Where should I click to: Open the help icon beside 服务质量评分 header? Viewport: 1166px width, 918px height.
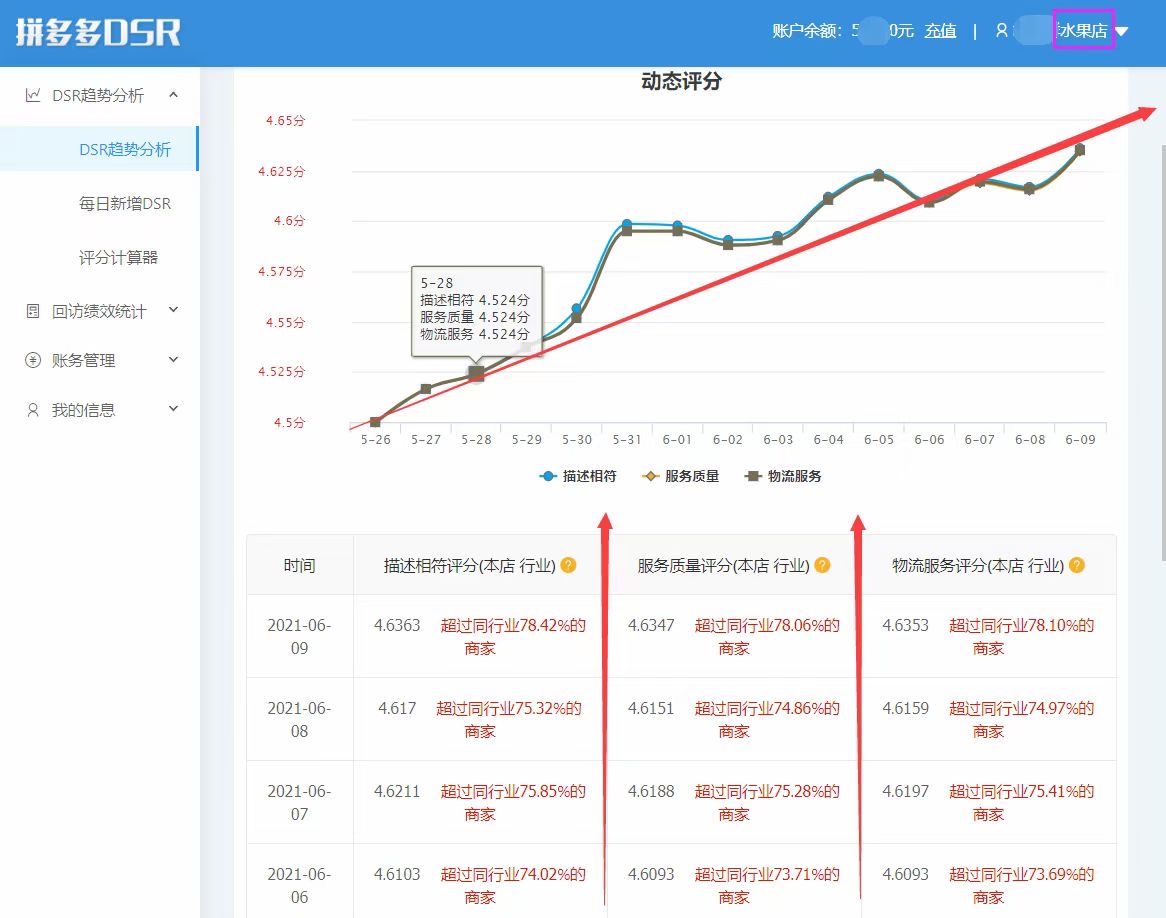(821, 565)
